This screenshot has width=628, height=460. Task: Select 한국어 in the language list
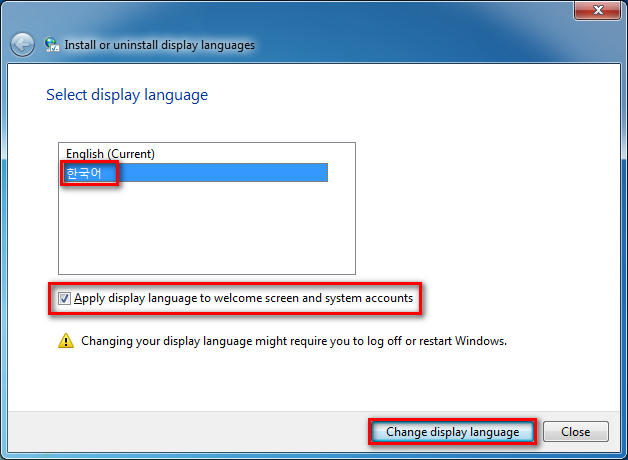point(197,173)
